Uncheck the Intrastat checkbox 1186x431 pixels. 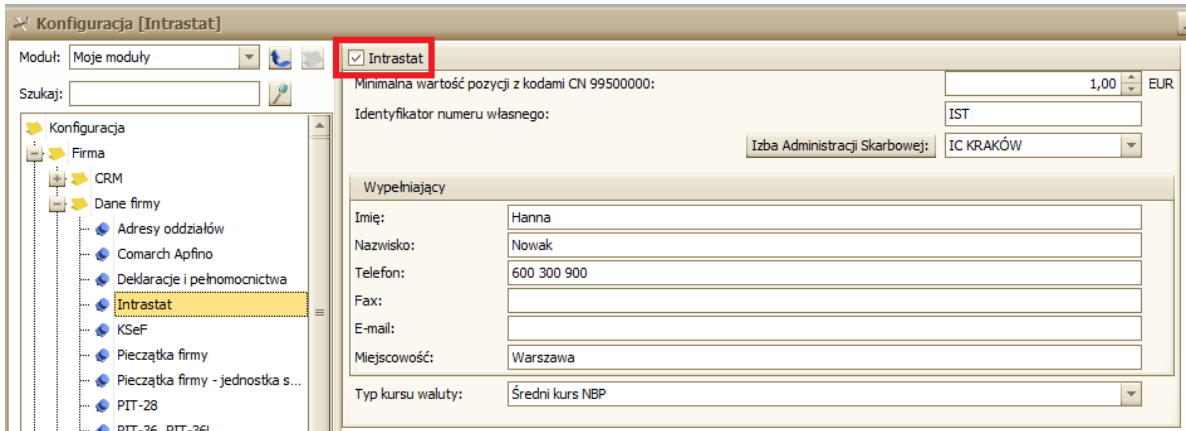click(356, 59)
